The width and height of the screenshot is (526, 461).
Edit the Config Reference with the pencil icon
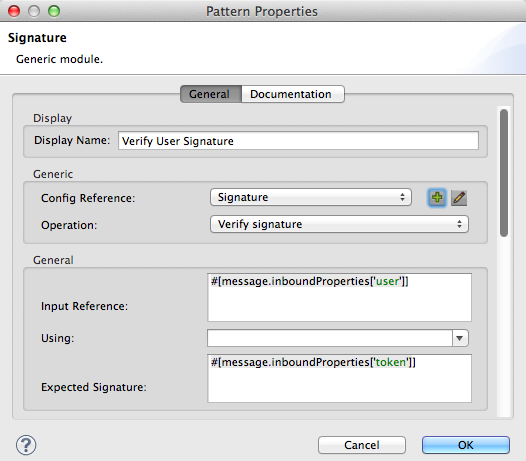point(459,198)
